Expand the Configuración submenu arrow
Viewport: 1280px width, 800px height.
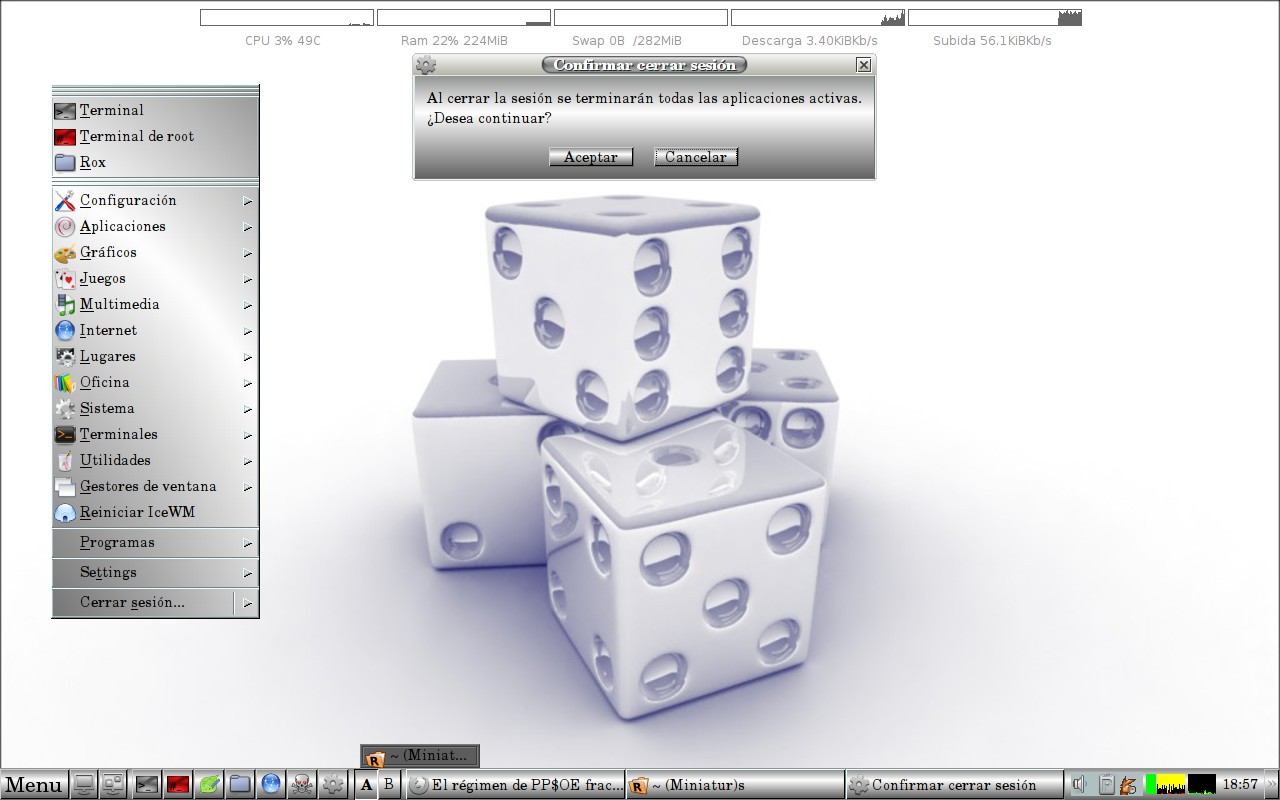click(247, 201)
